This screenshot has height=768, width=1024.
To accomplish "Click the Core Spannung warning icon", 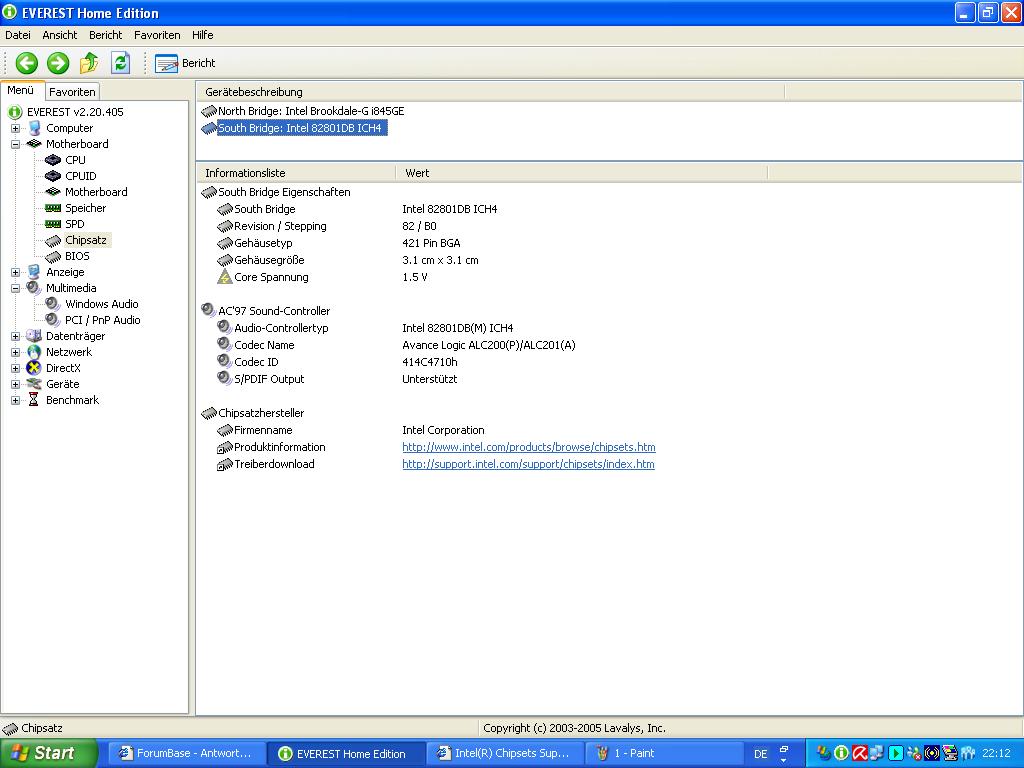I will [x=225, y=277].
